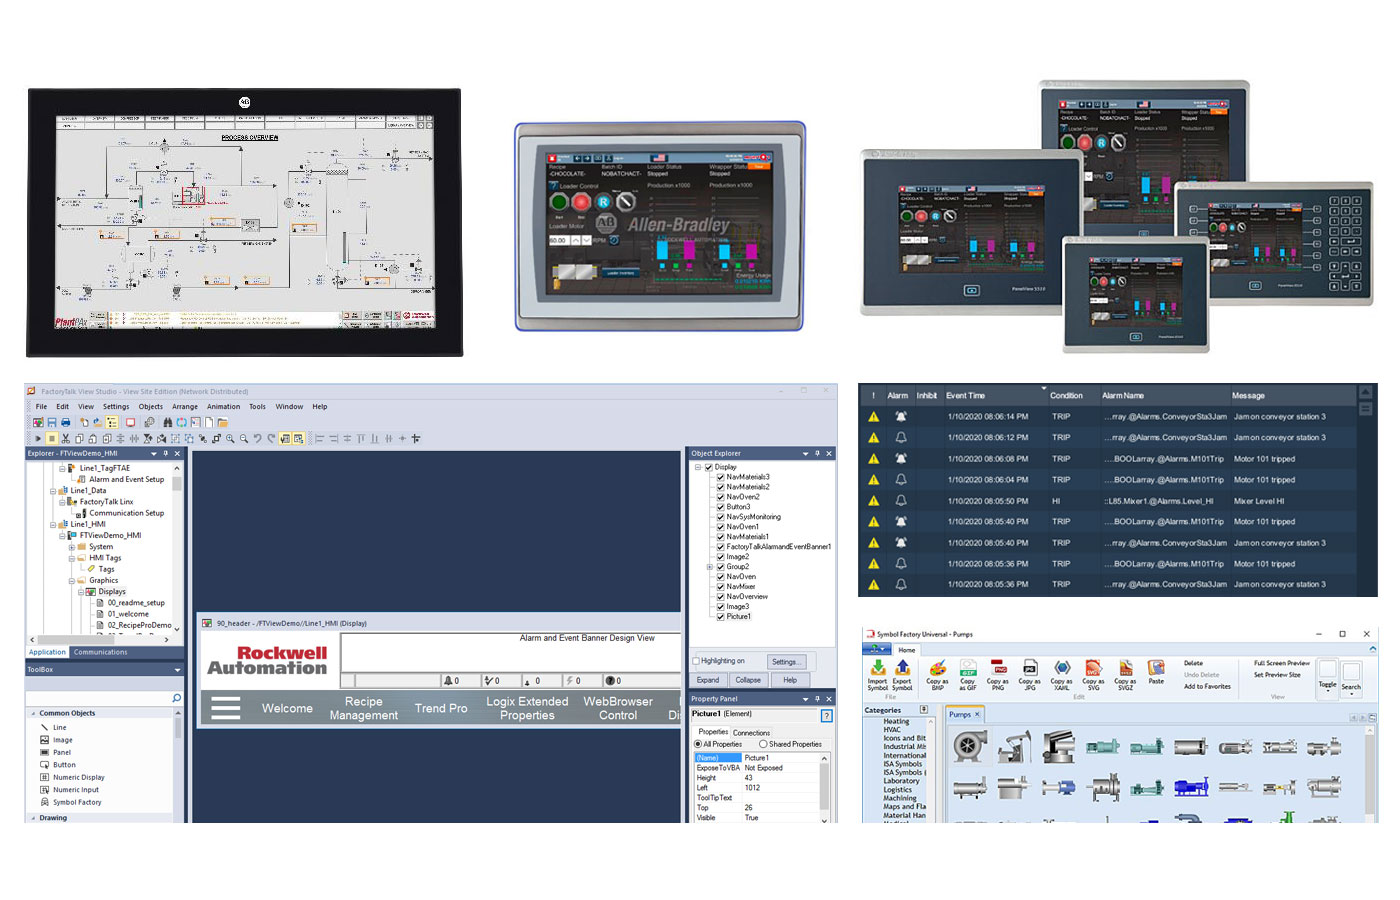The height and width of the screenshot is (900, 1400).
Task: Switch to the Connections tab in Property Panel
Action: coord(751,733)
